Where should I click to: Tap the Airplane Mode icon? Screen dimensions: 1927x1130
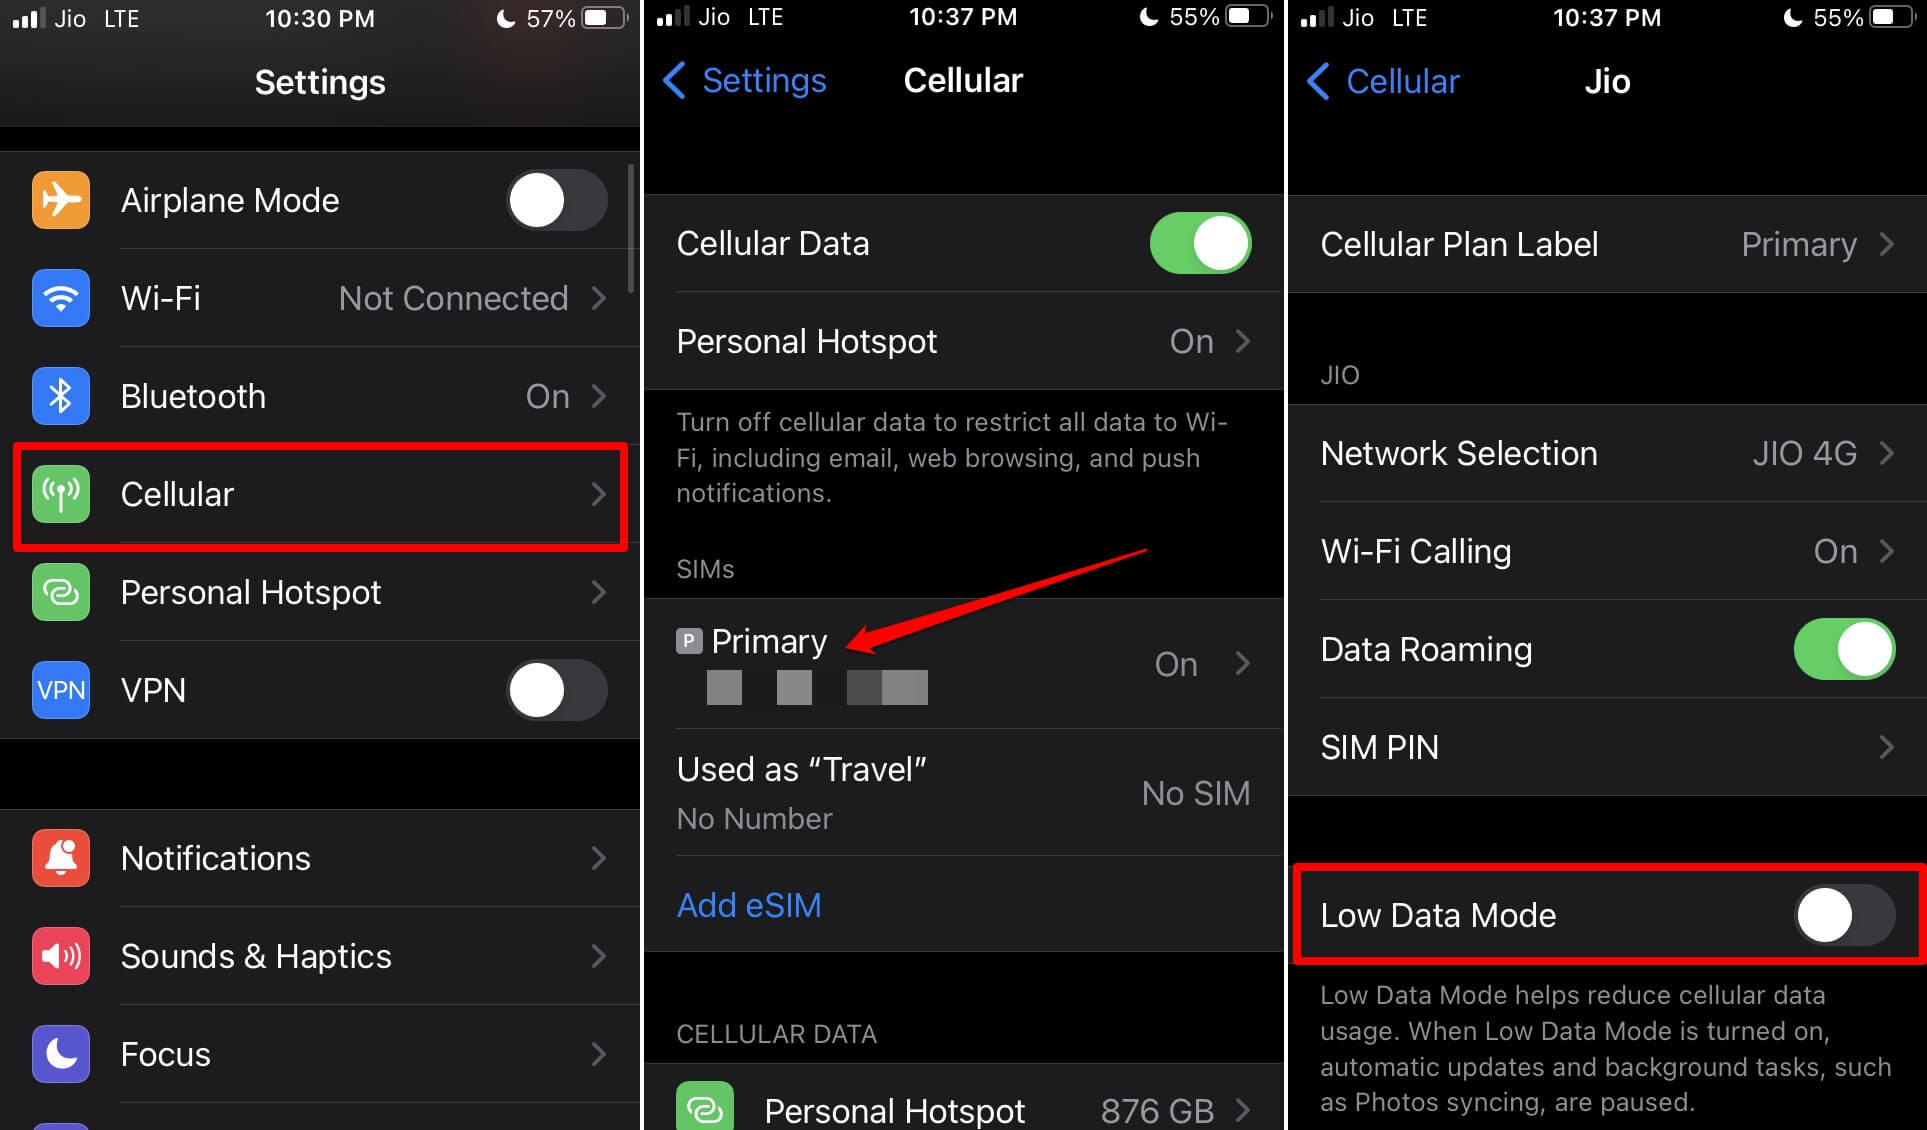tap(62, 200)
